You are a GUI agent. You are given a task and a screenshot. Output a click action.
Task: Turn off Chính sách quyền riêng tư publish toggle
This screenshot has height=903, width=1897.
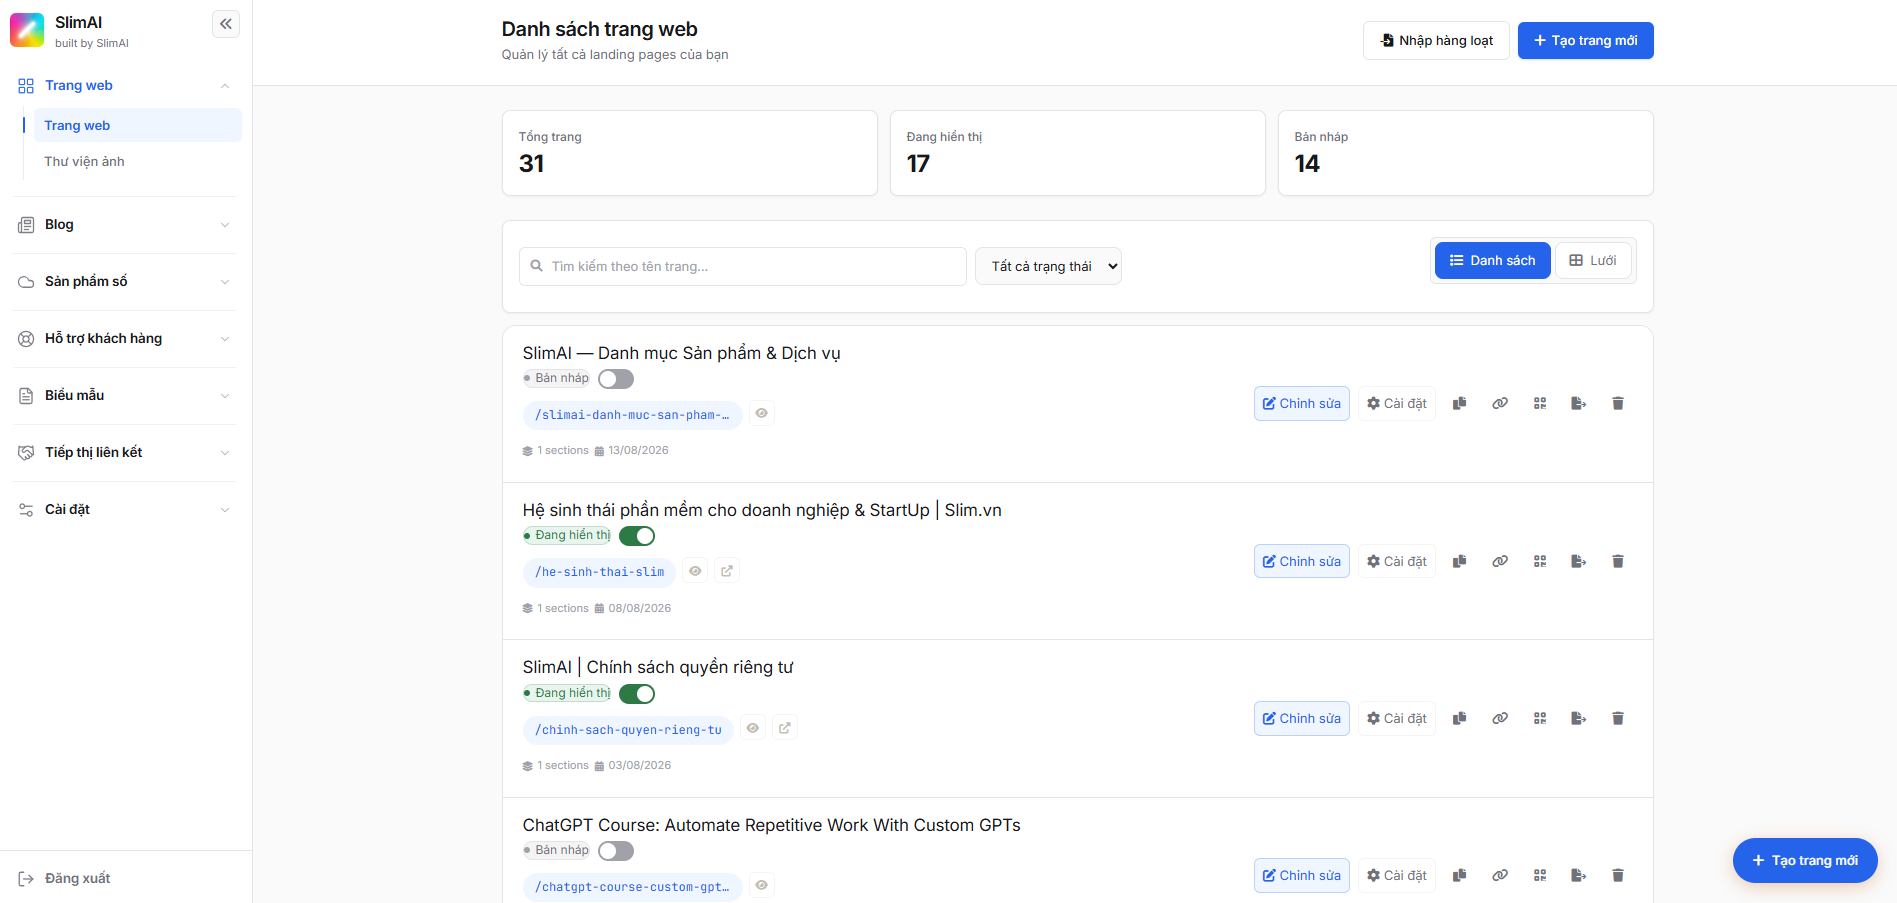click(x=637, y=694)
